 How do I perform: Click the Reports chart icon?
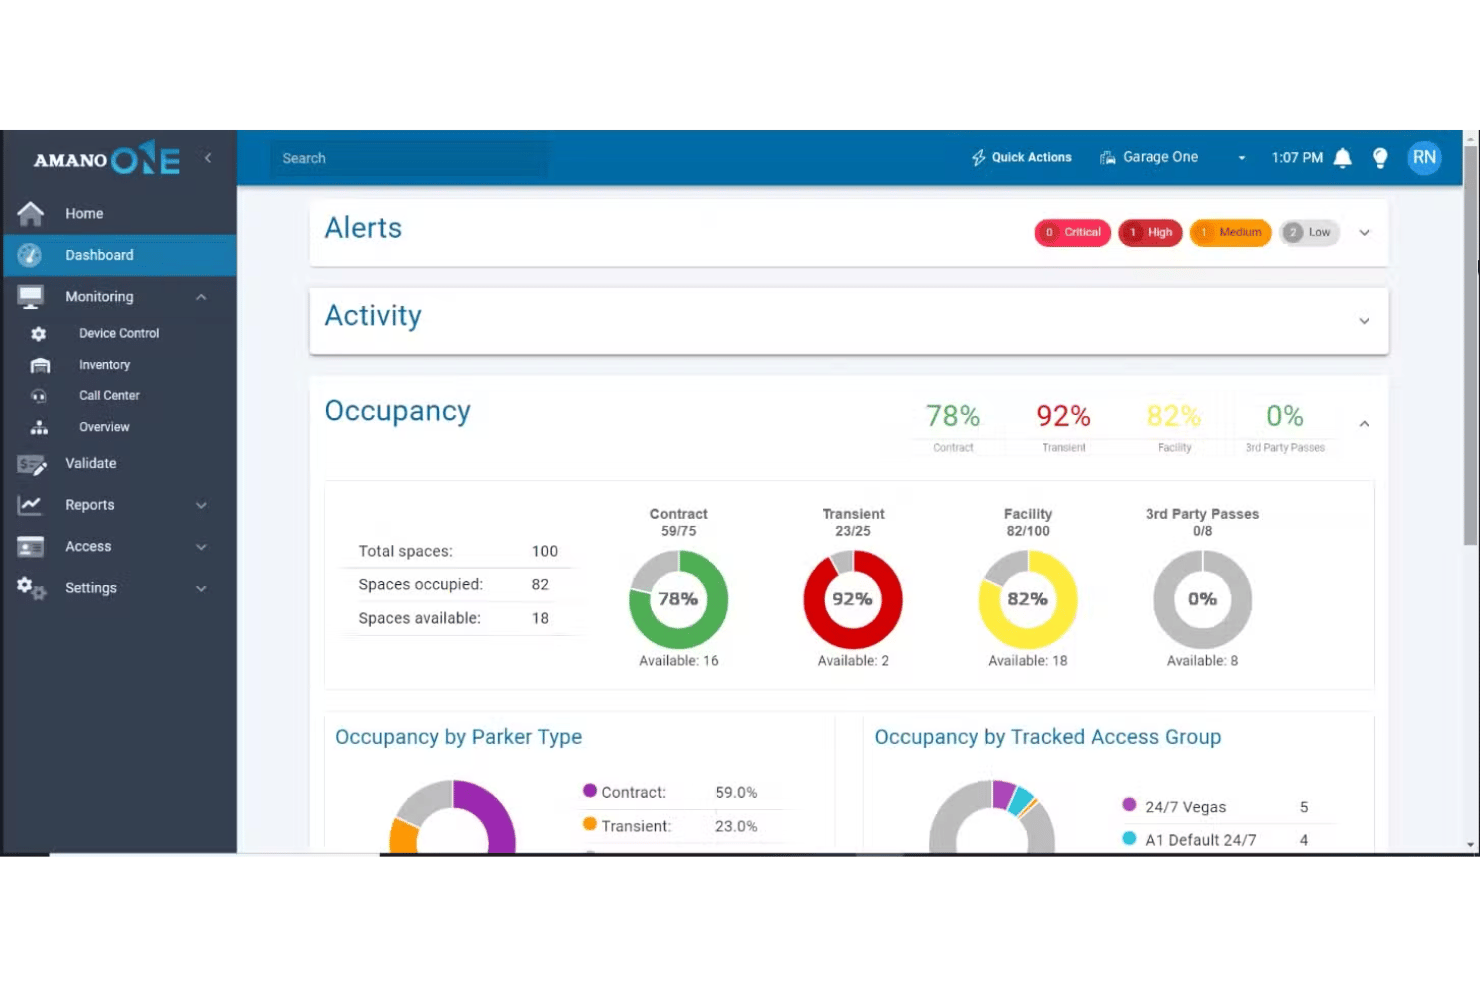point(30,505)
